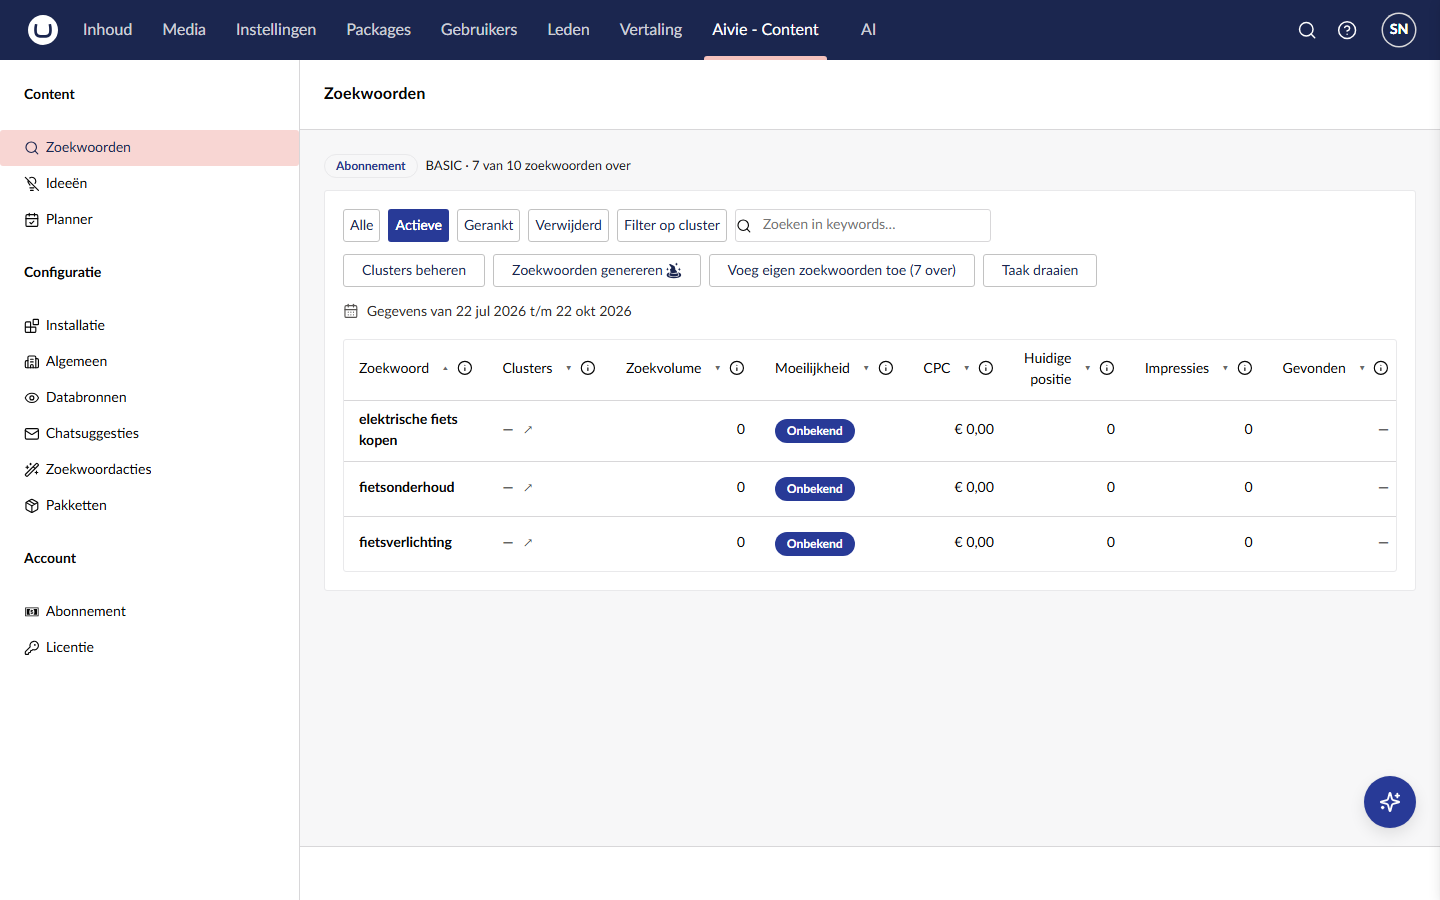This screenshot has height=900, width=1440.
Task: Switch filter to Gerankt
Action: 489,225
